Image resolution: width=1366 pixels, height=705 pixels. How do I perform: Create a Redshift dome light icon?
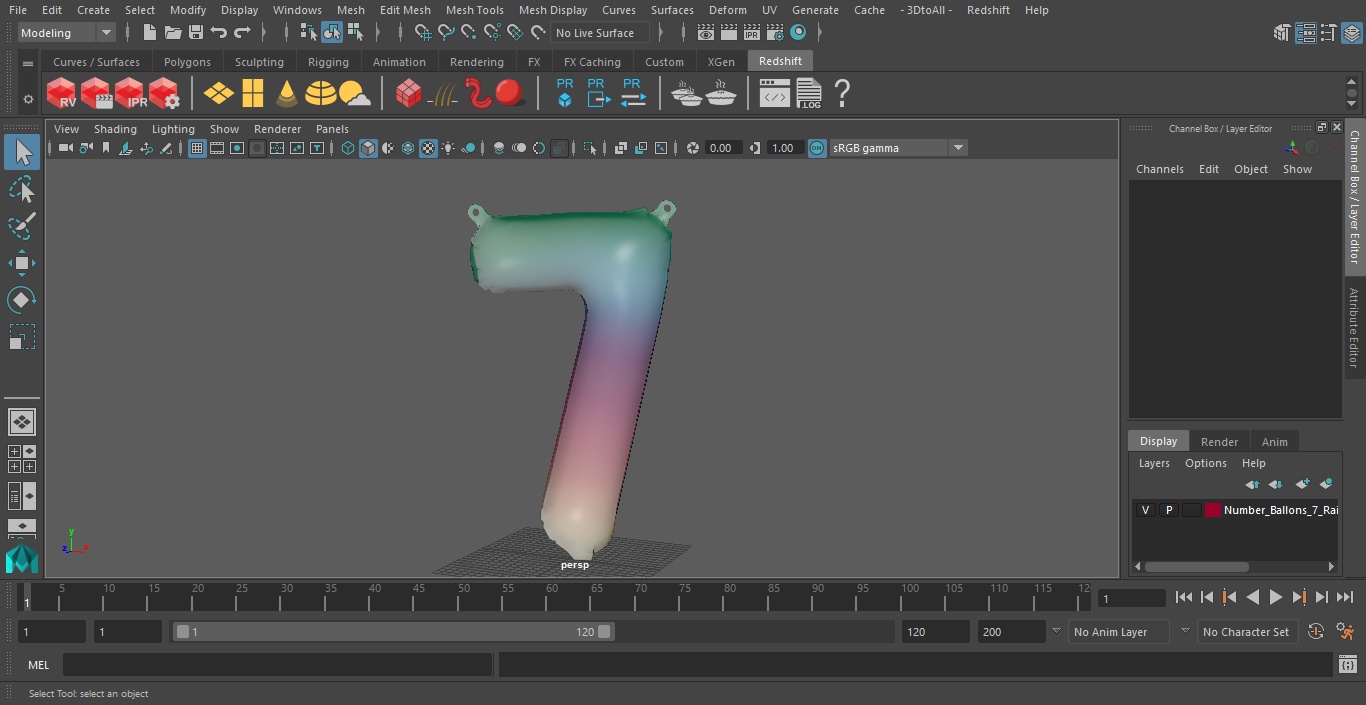pos(320,93)
